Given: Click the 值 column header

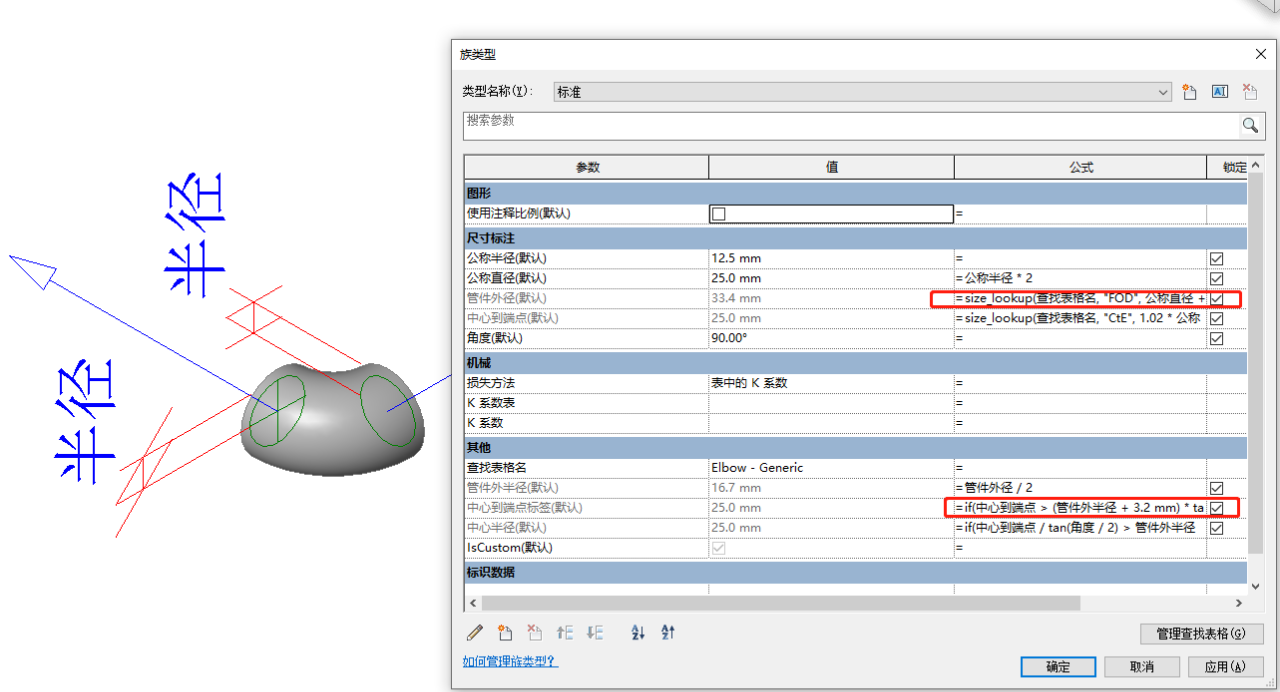Looking at the screenshot, I should (x=832, y=167).
